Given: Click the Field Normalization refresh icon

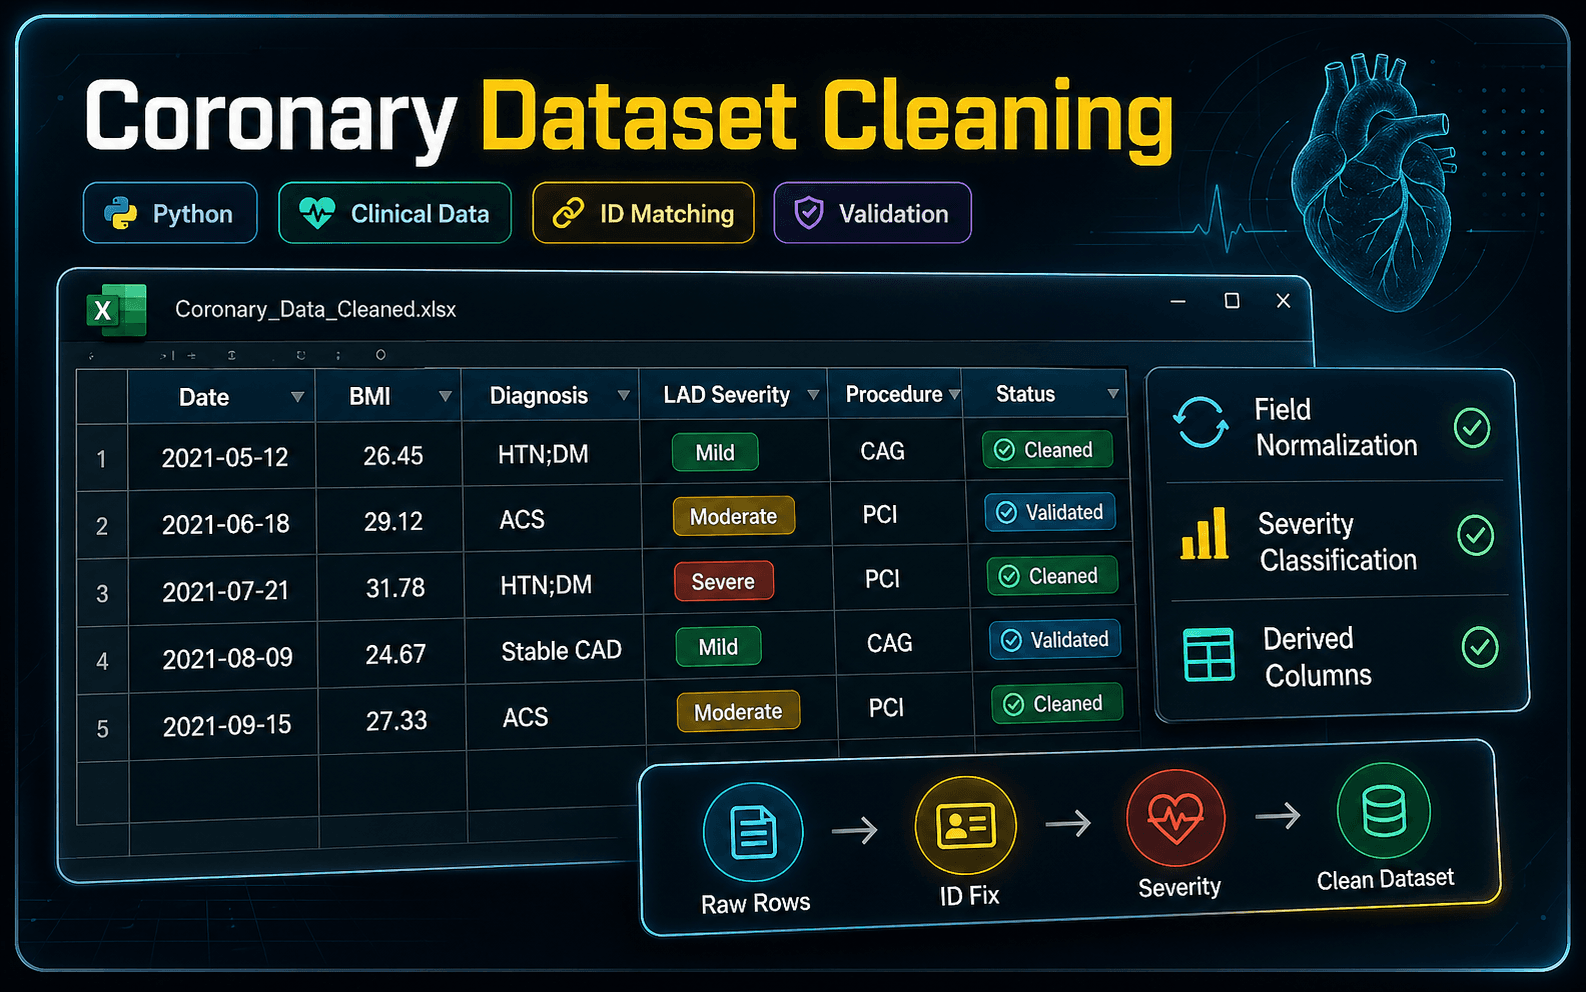Looking at the screenshot, I should [x=1200, y=423].
